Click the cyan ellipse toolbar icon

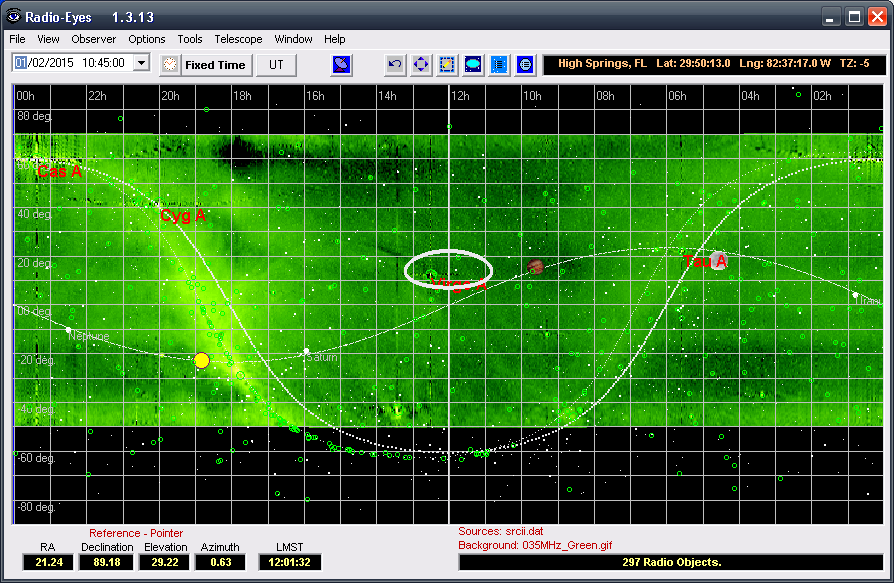tap(473, 64)
